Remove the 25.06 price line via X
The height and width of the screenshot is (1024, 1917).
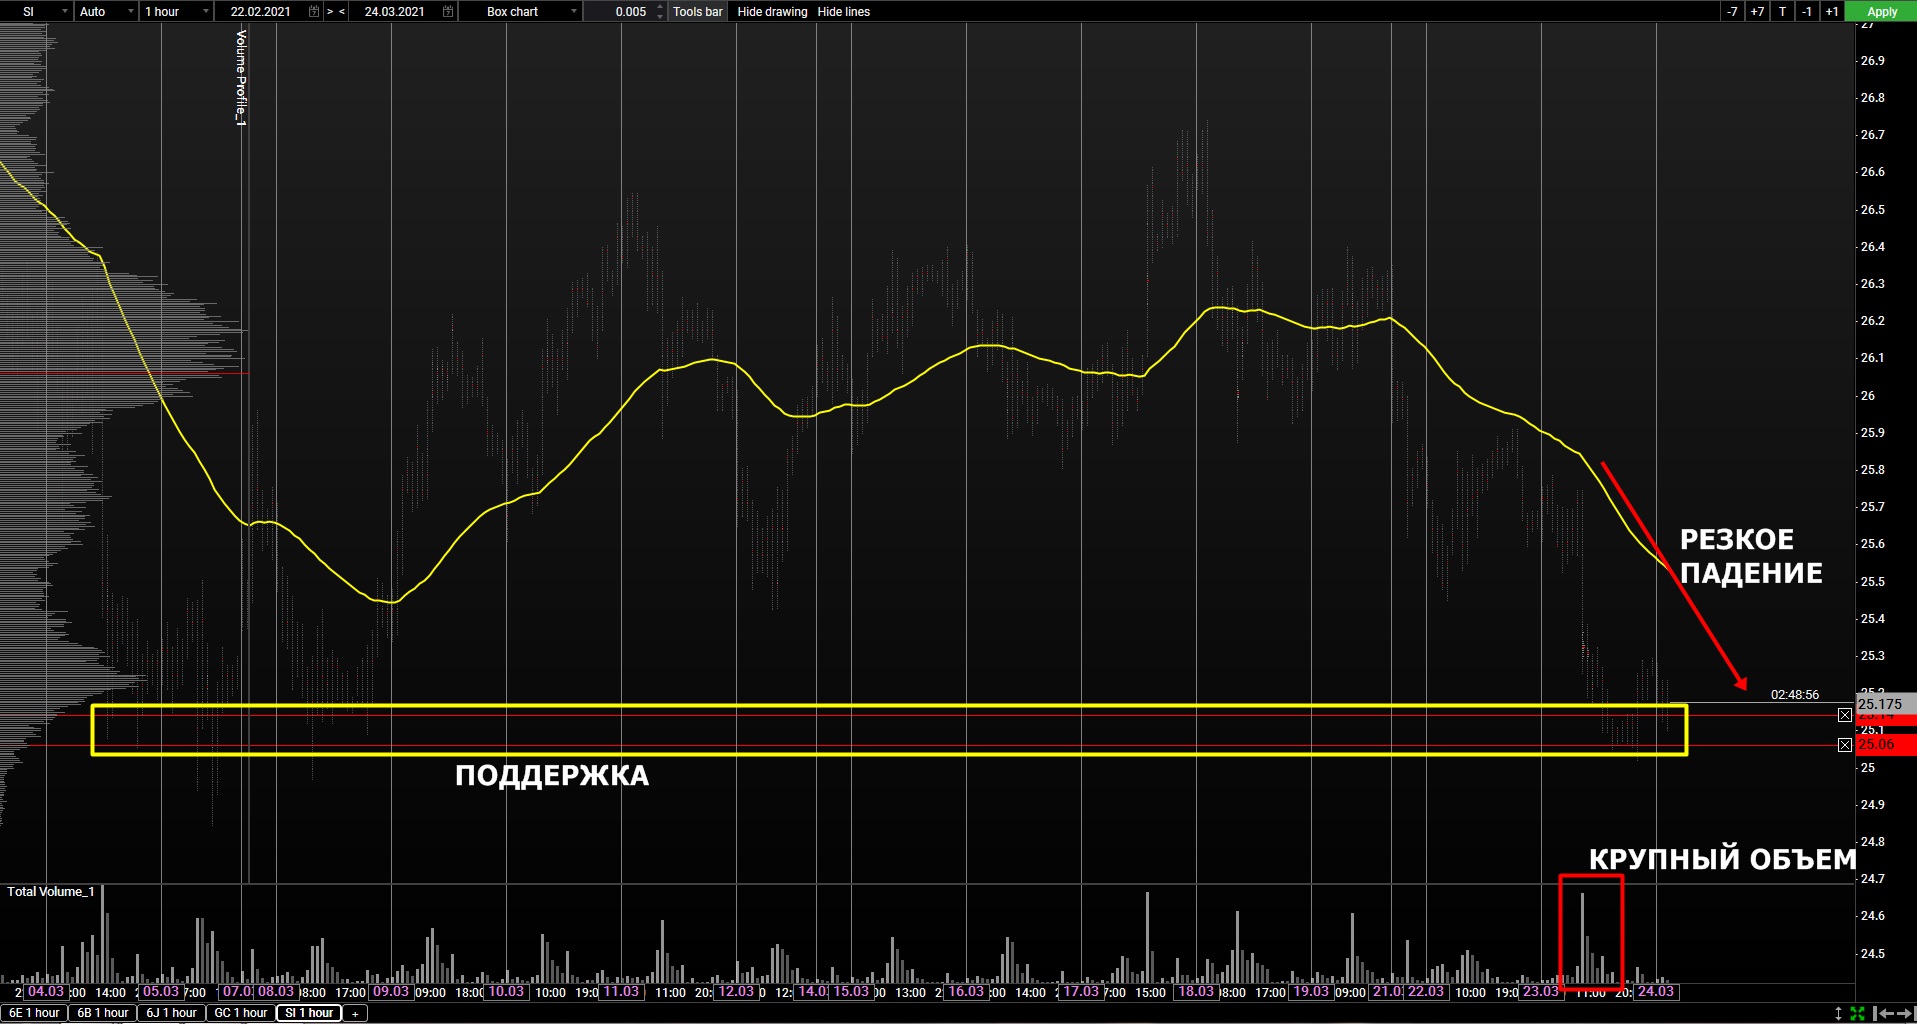[1845, 745]
